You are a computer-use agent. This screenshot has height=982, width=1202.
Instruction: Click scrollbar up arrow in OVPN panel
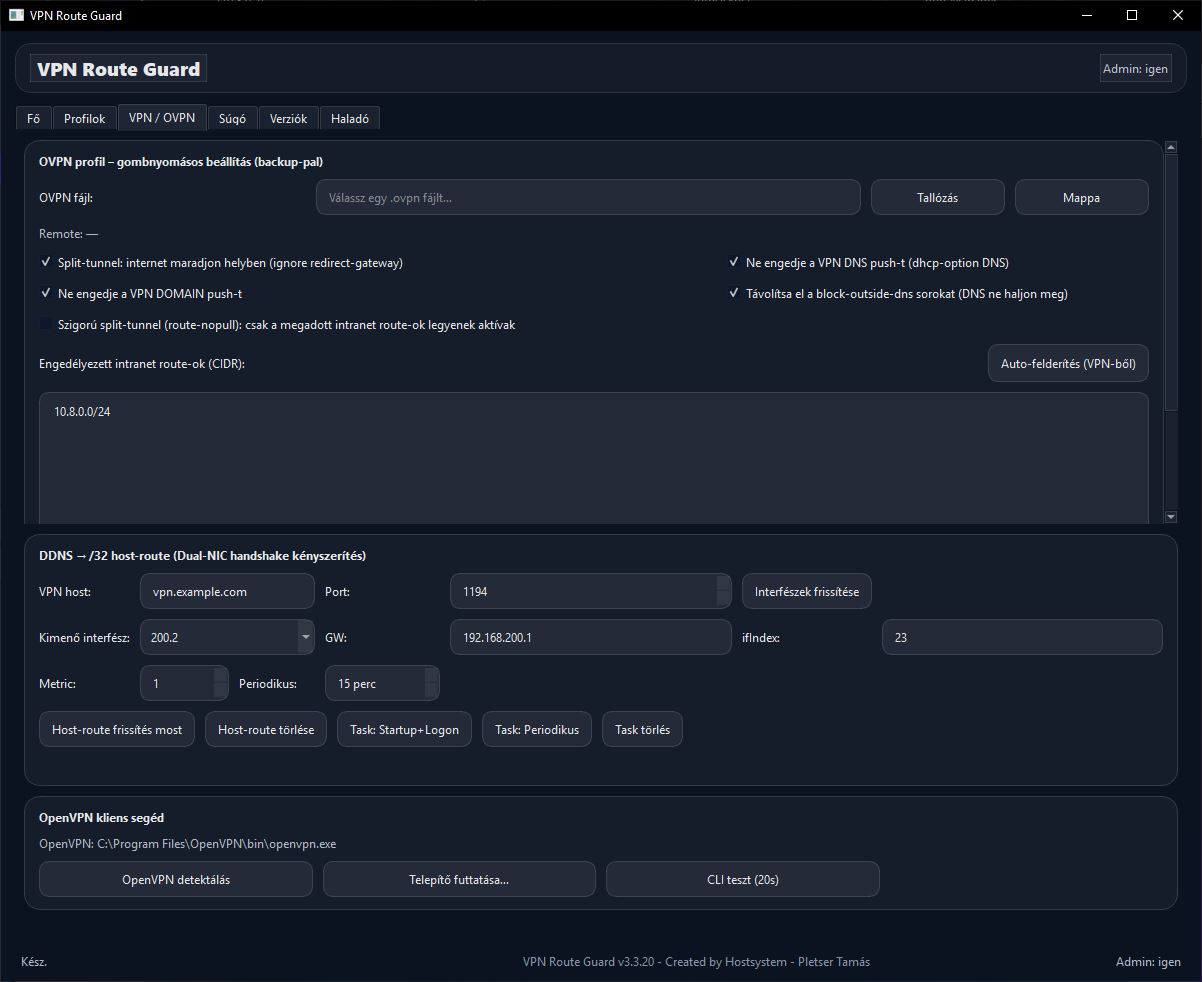(1171, 147)
